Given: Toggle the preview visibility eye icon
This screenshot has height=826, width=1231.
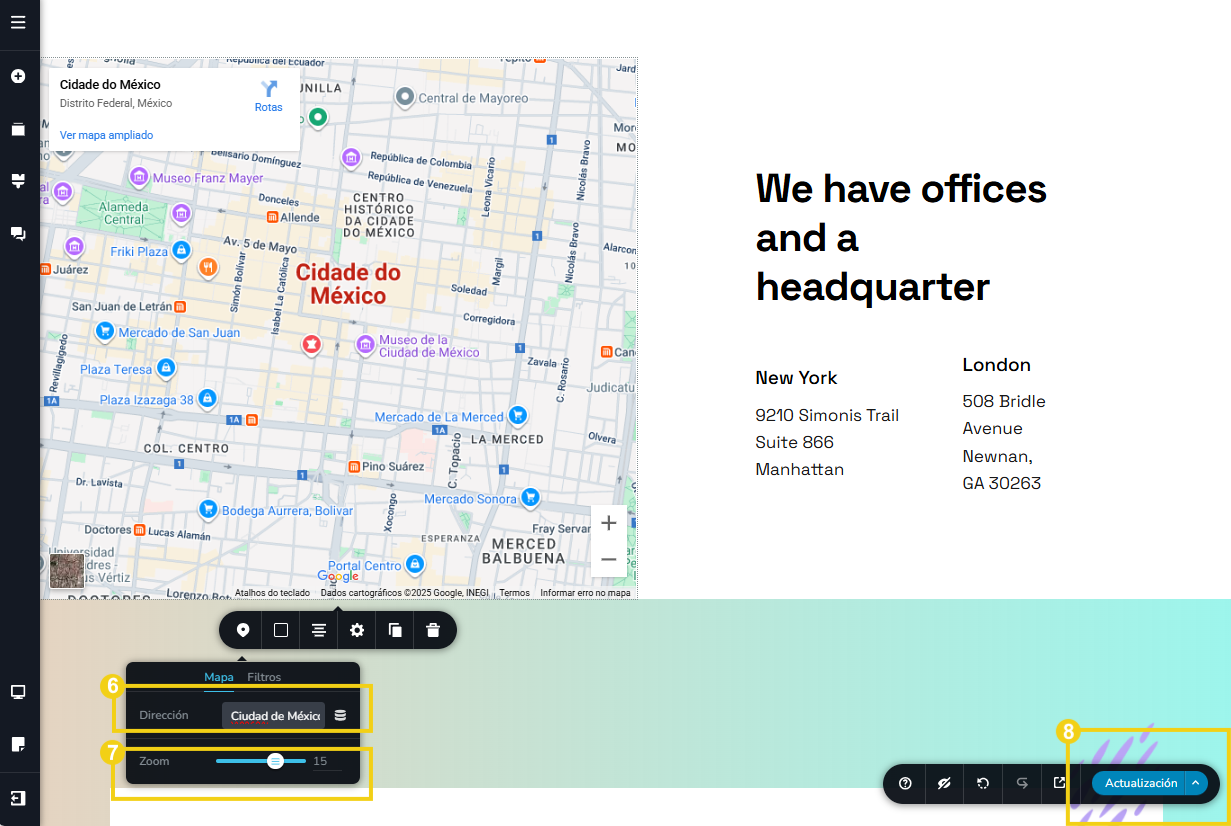Looking at the screenshot, I should 944,783.
